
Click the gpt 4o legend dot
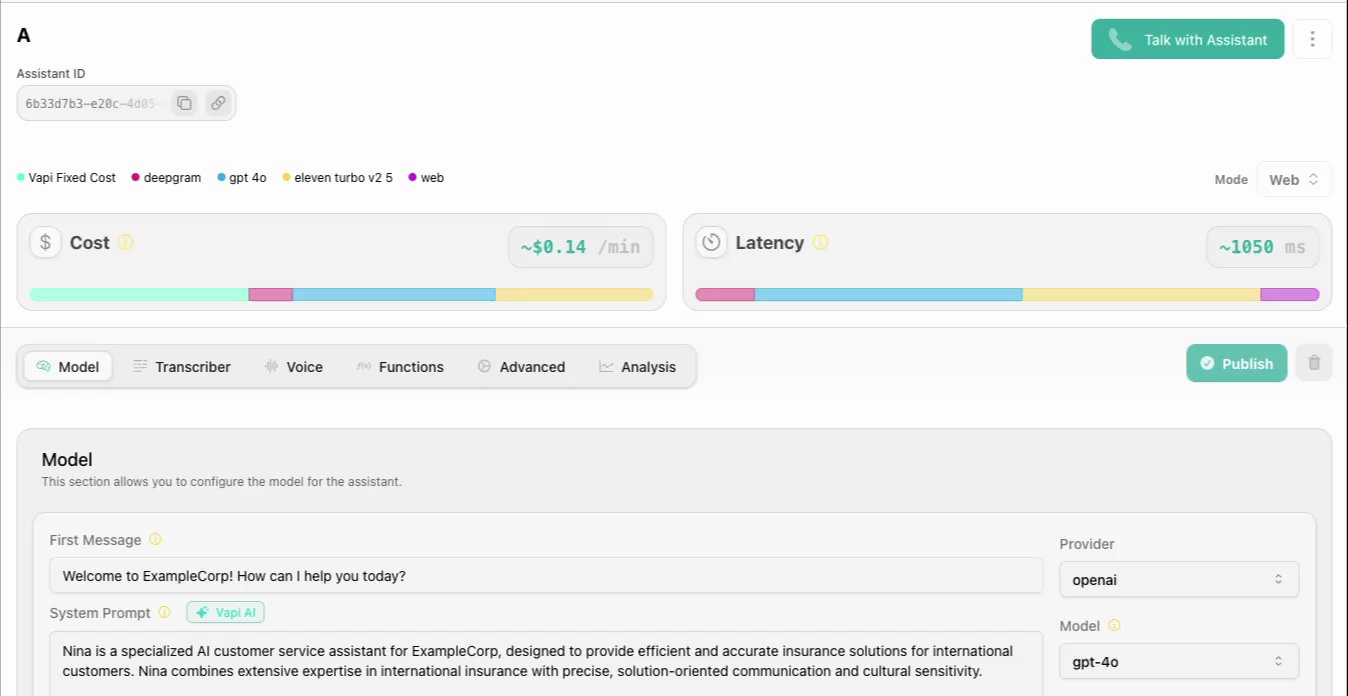pyautogui.click(x=221, y=178)
